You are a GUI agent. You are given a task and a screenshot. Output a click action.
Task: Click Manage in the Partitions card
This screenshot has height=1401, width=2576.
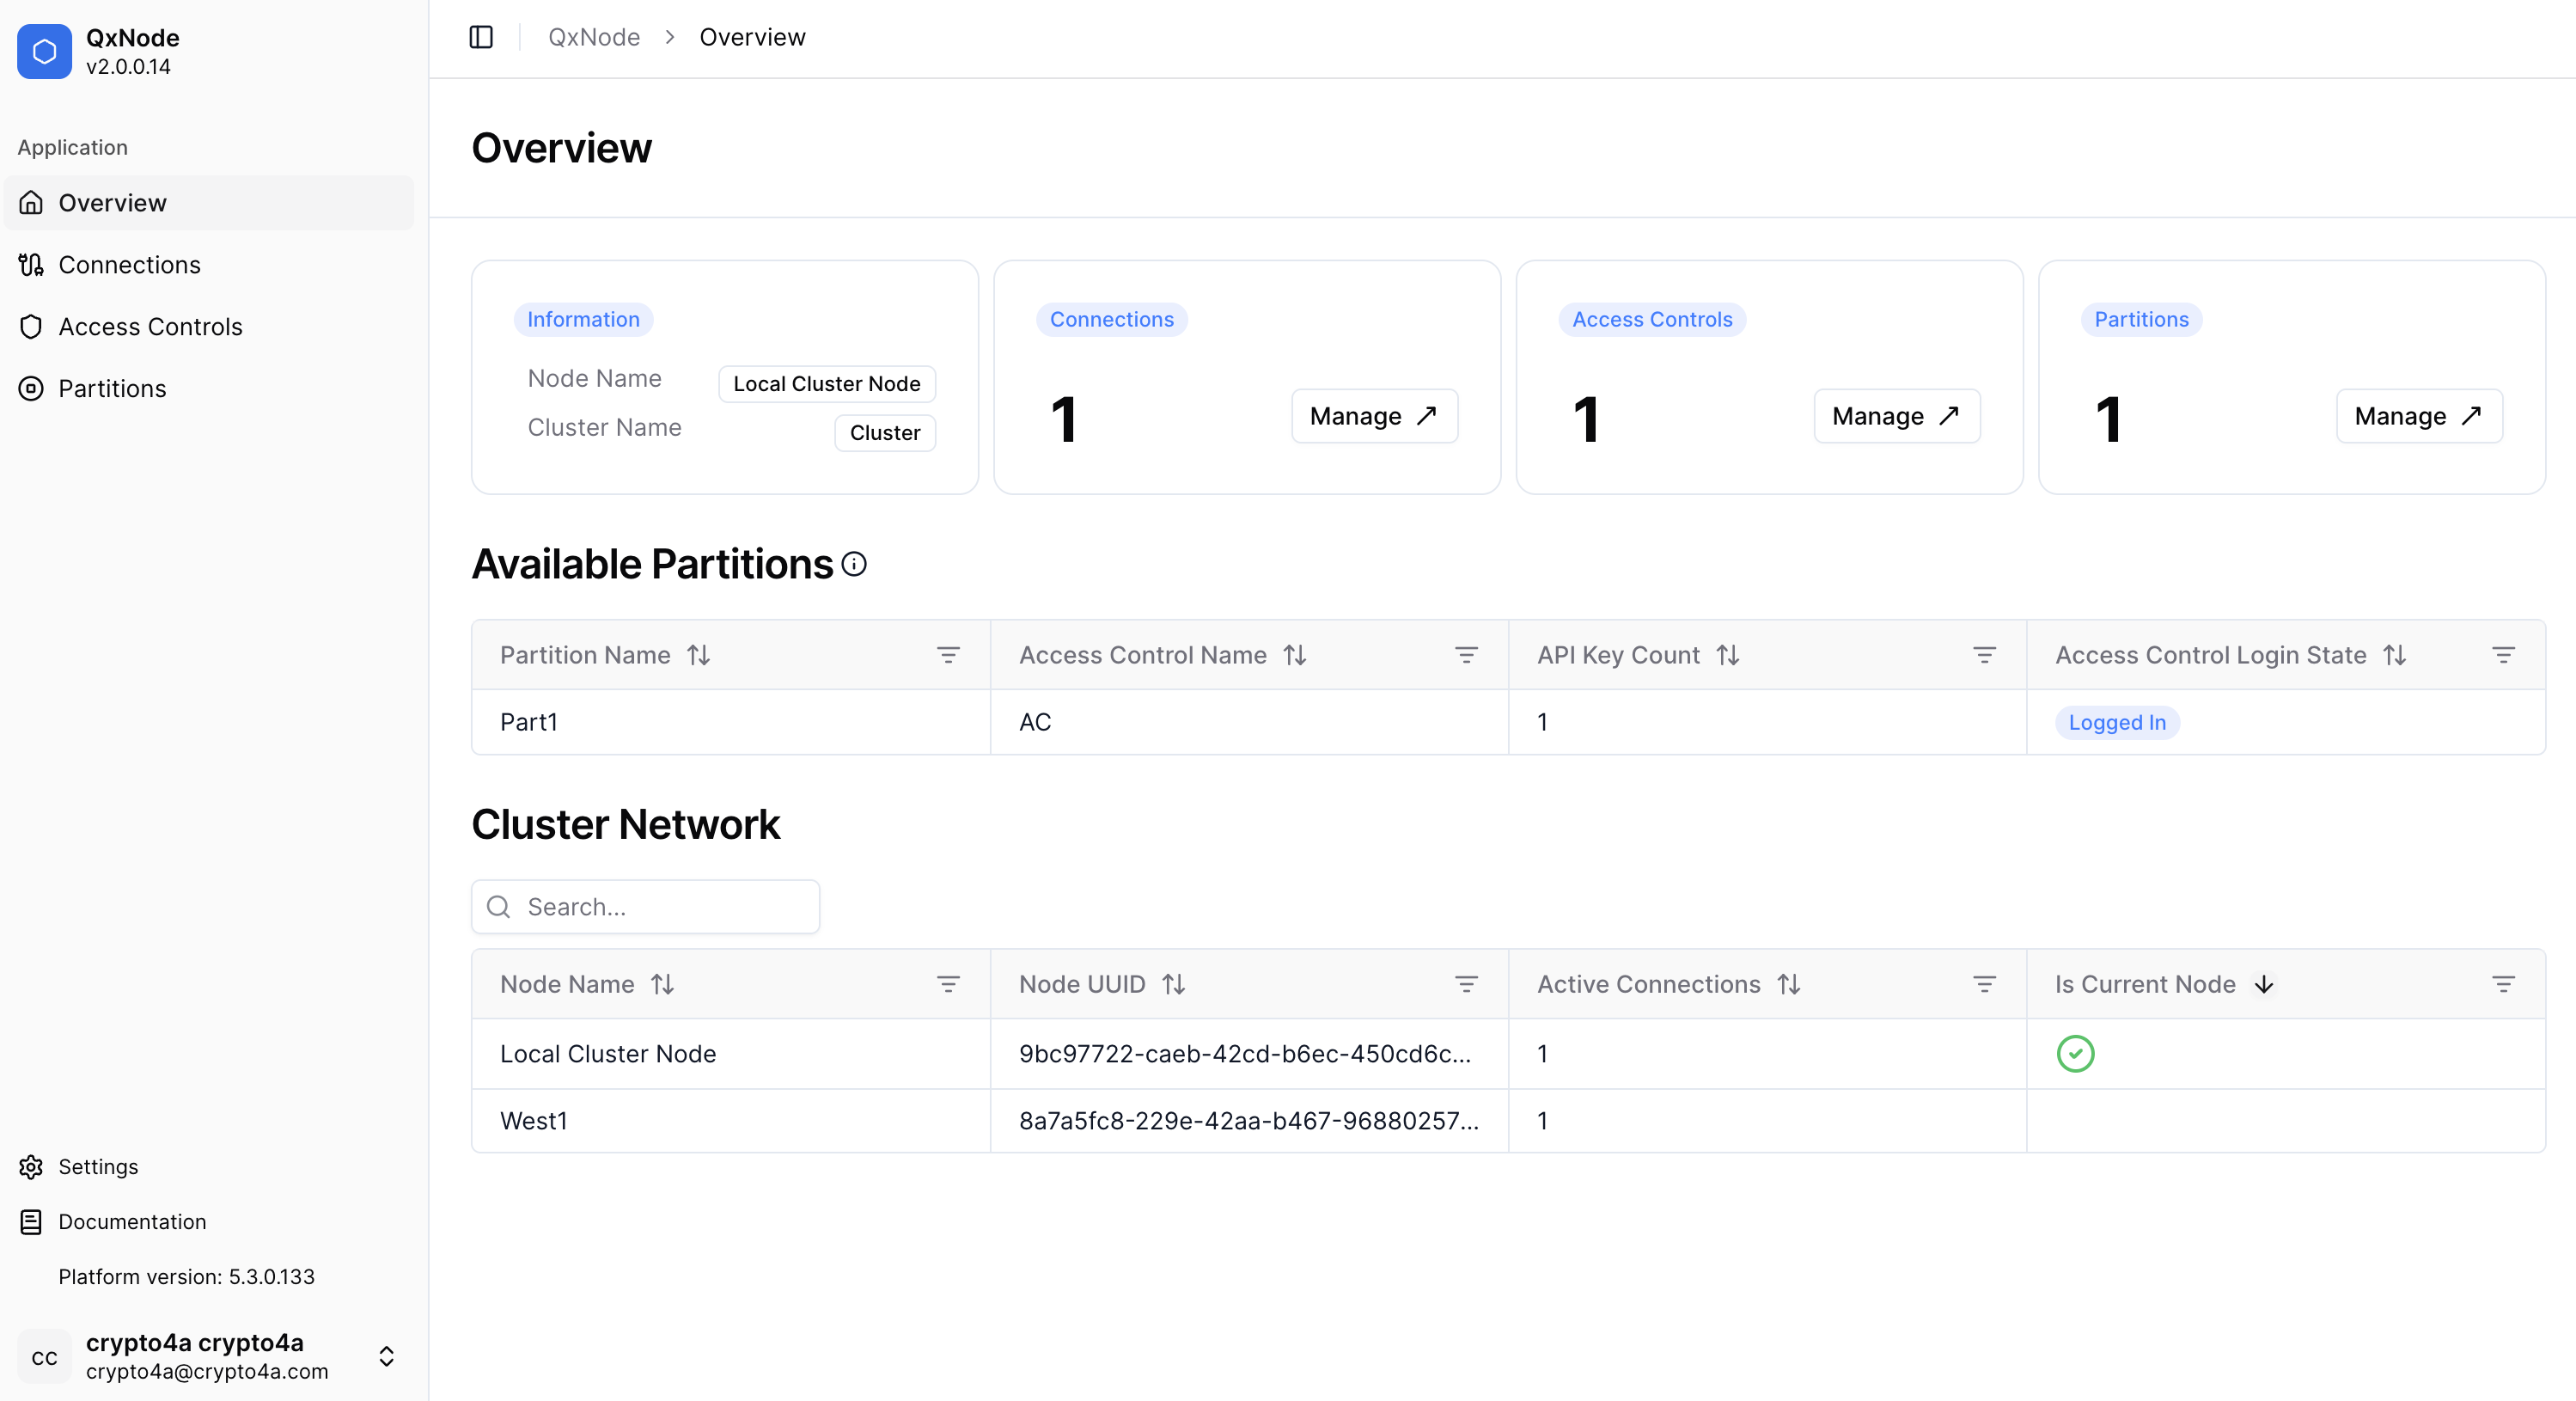(2418, 416)
